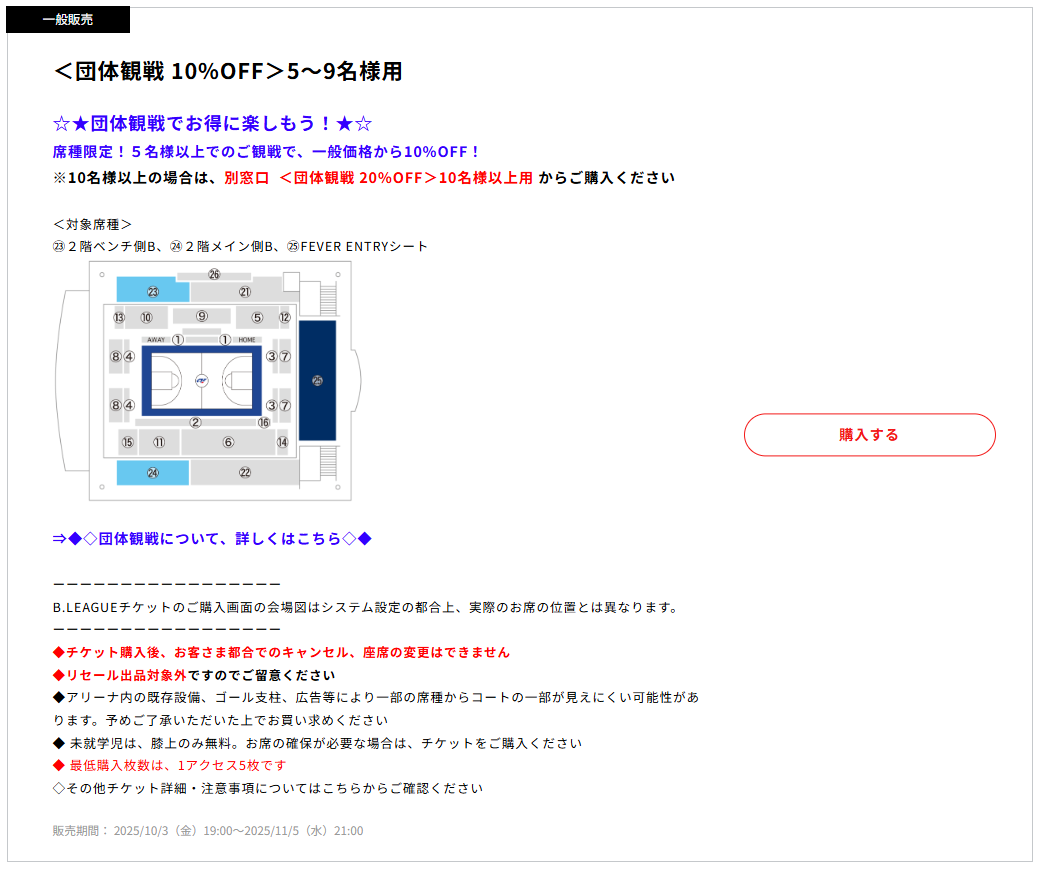
Task: Click the red チケット購入後 cancellation notice
Action: point(281,652)
